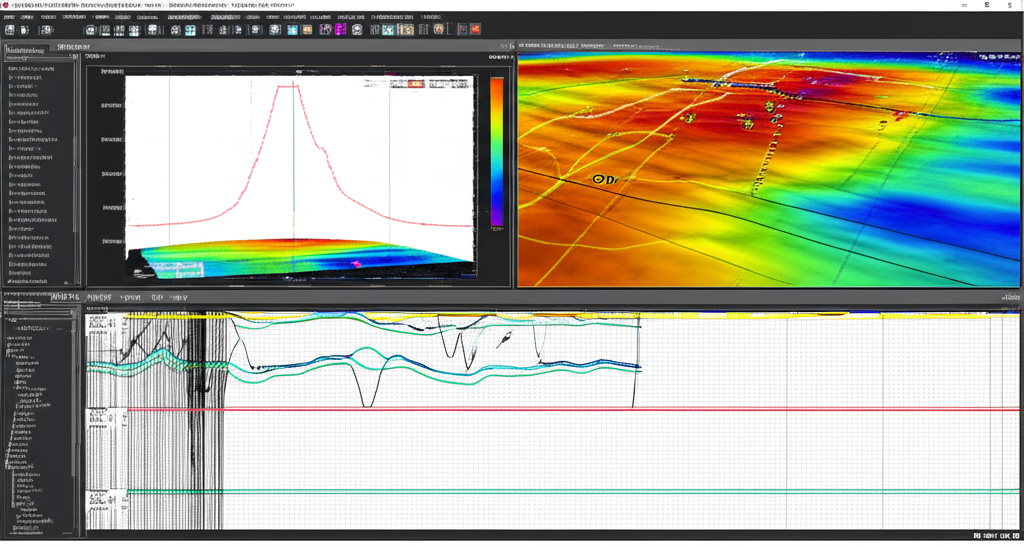Click the red horizontal line in the log plot
Screen dimensions: 1024x547
coord(600,410)
